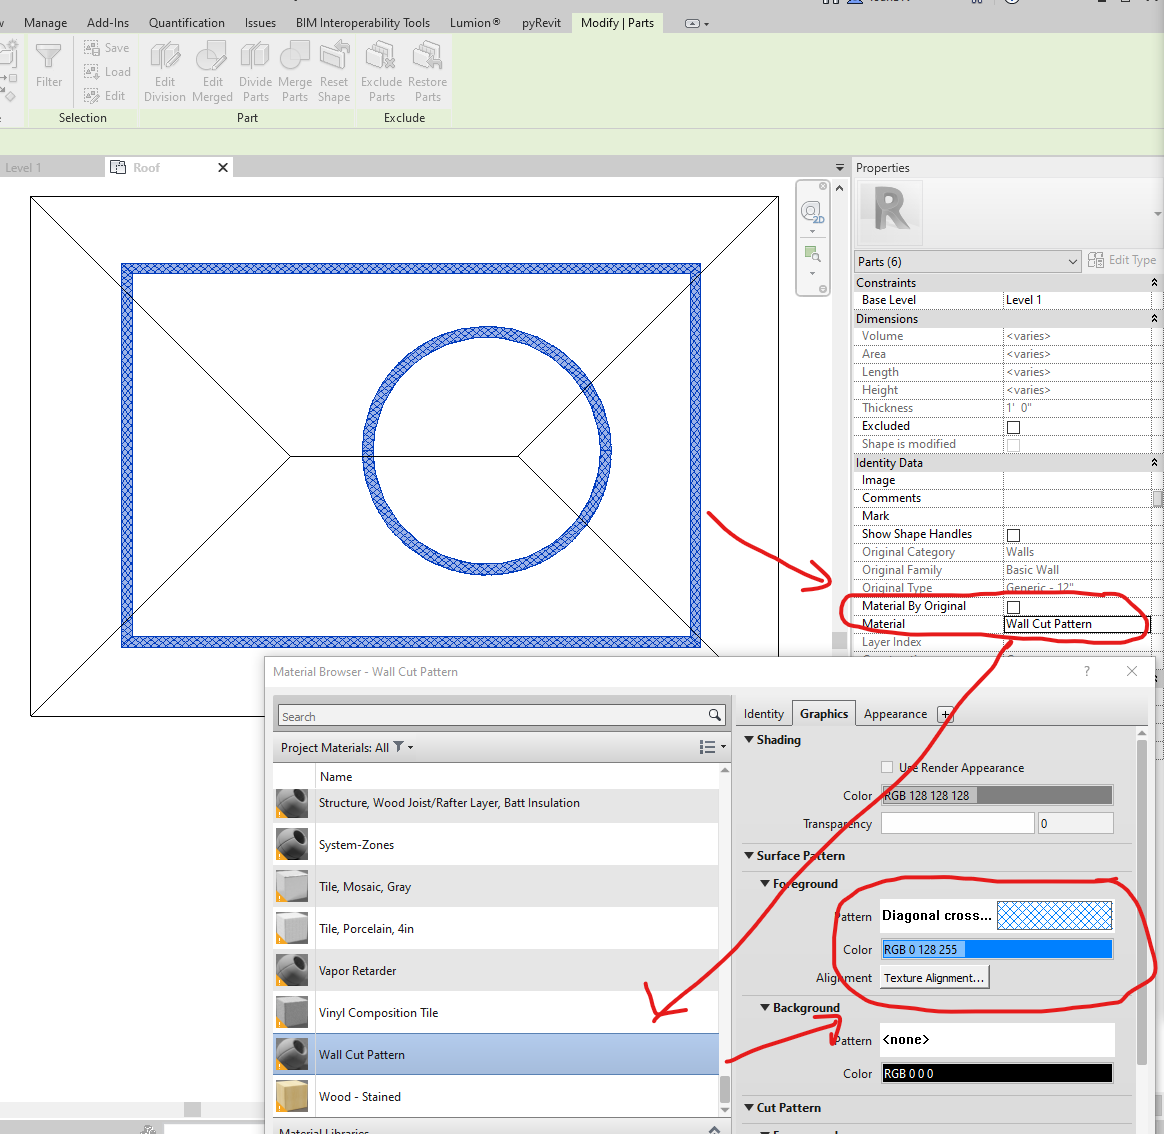The height and width of the screenshot is (1134, 1164).
Task: Toggle Use Render Appearance in Shading
Action: pos(886,767)
